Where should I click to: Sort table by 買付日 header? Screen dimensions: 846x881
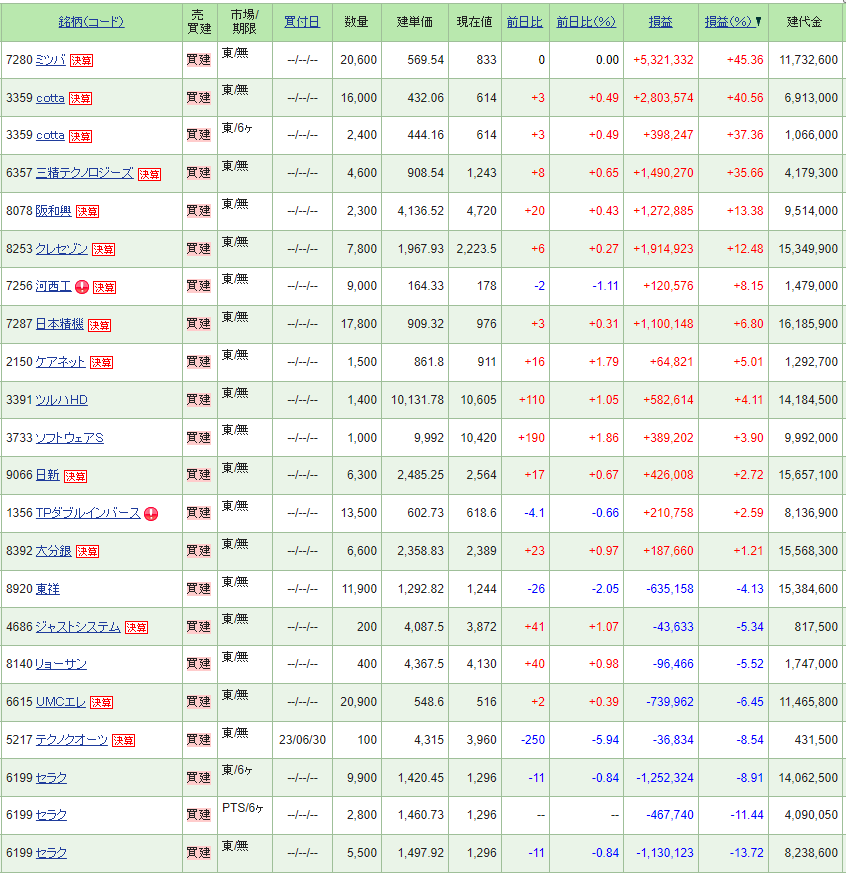(302, 22)
